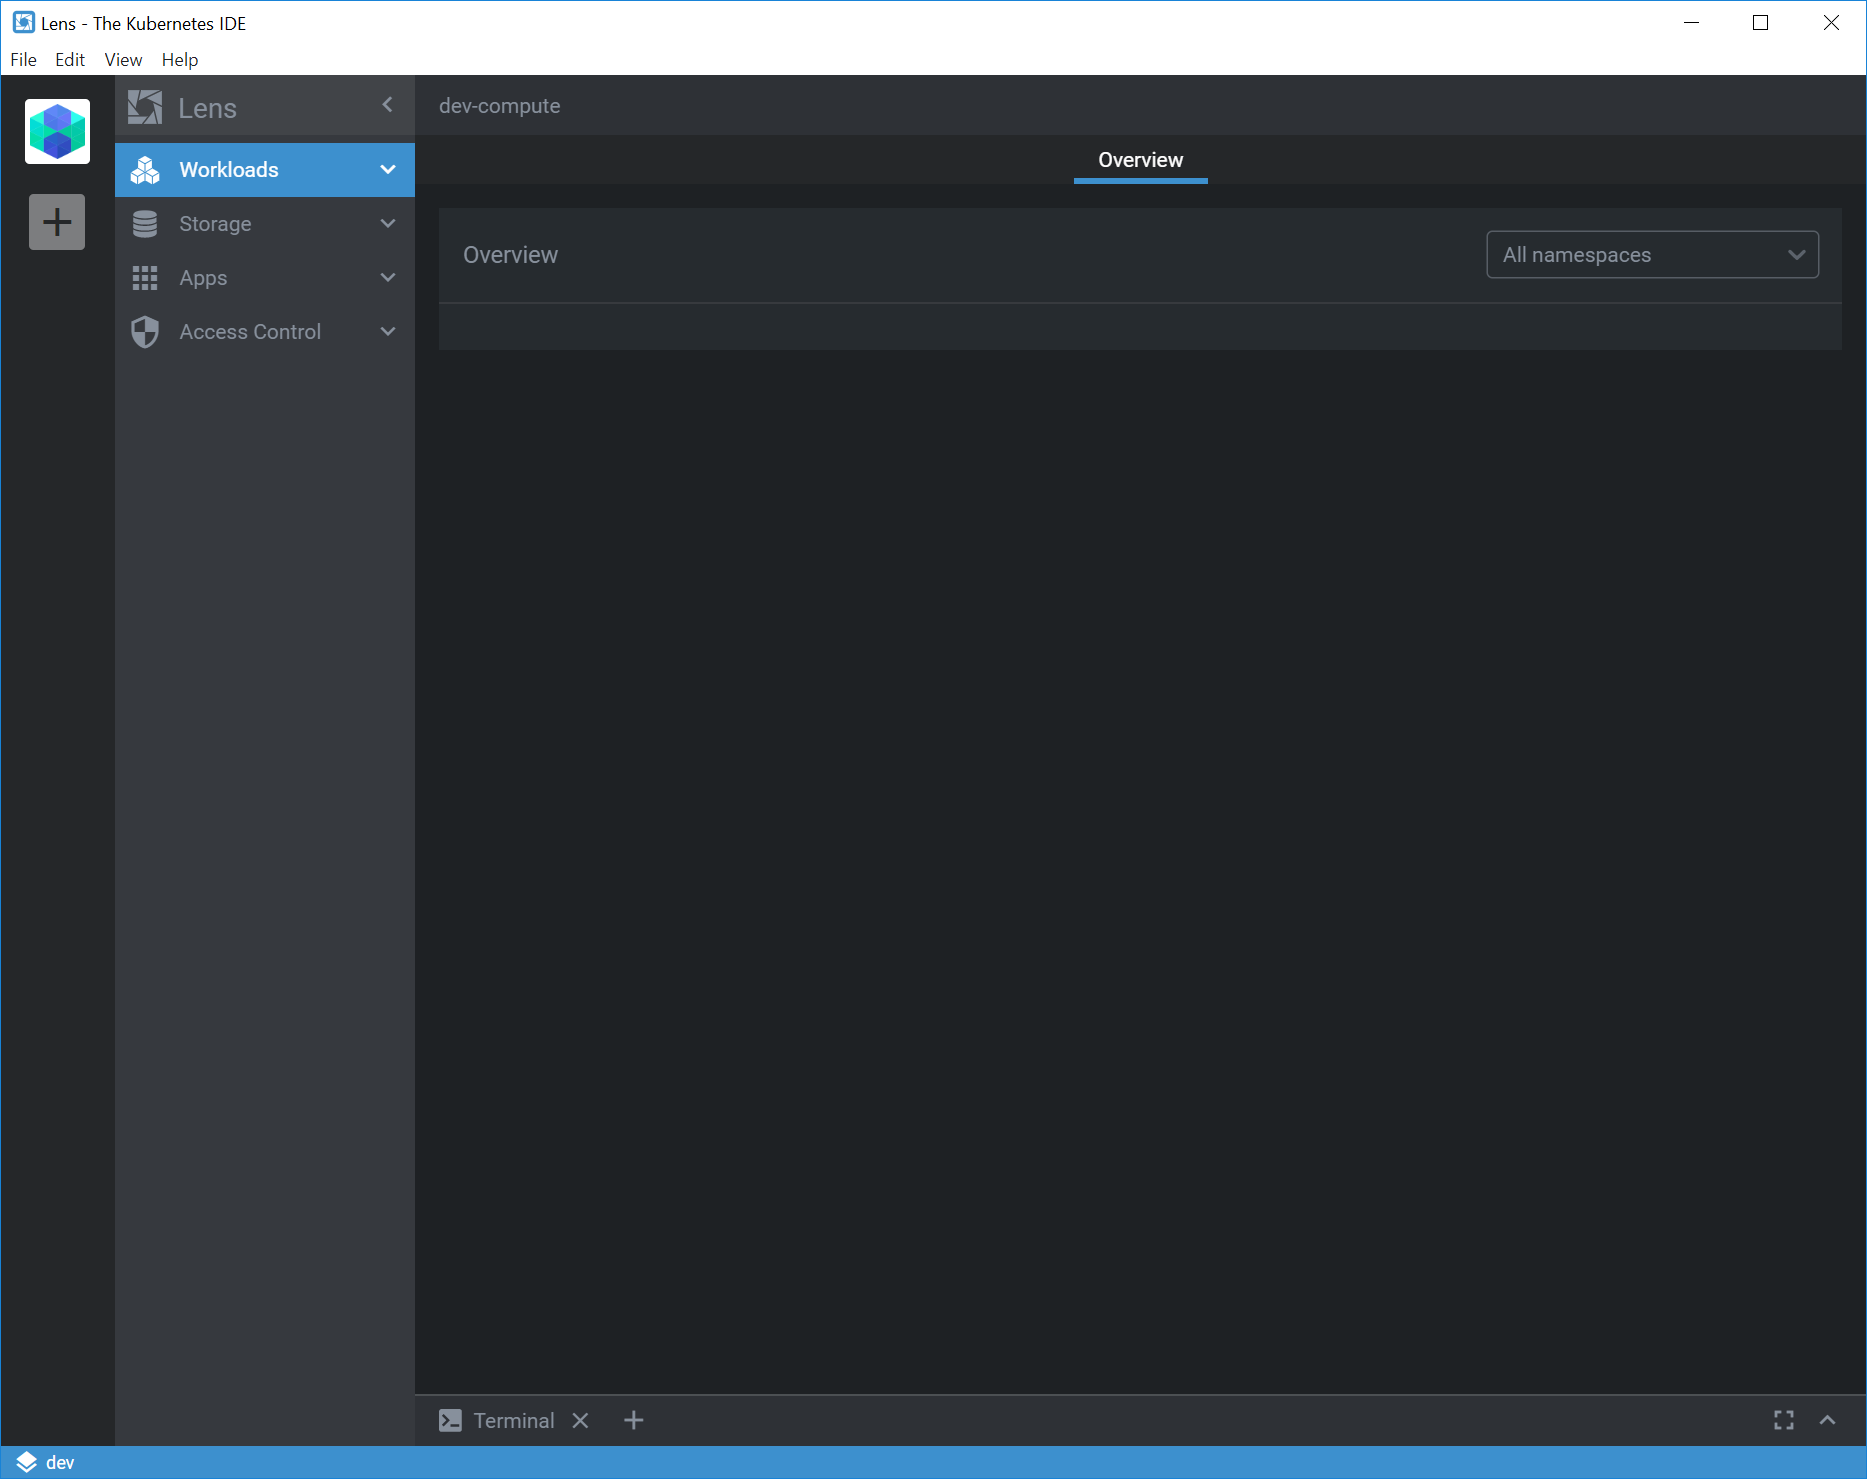Click the dev workspace label in status bar
The image size is (1867, 1479).
pos(60,1462)
